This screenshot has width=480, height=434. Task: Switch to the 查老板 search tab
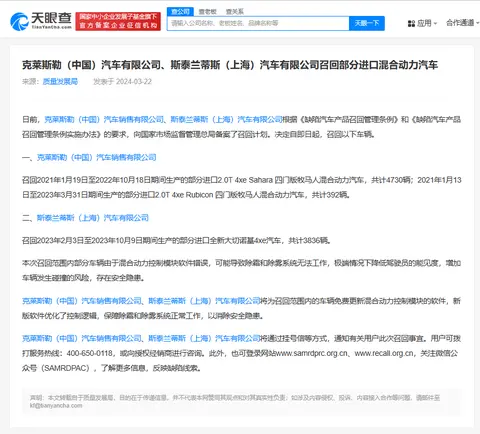coord(208,12)
